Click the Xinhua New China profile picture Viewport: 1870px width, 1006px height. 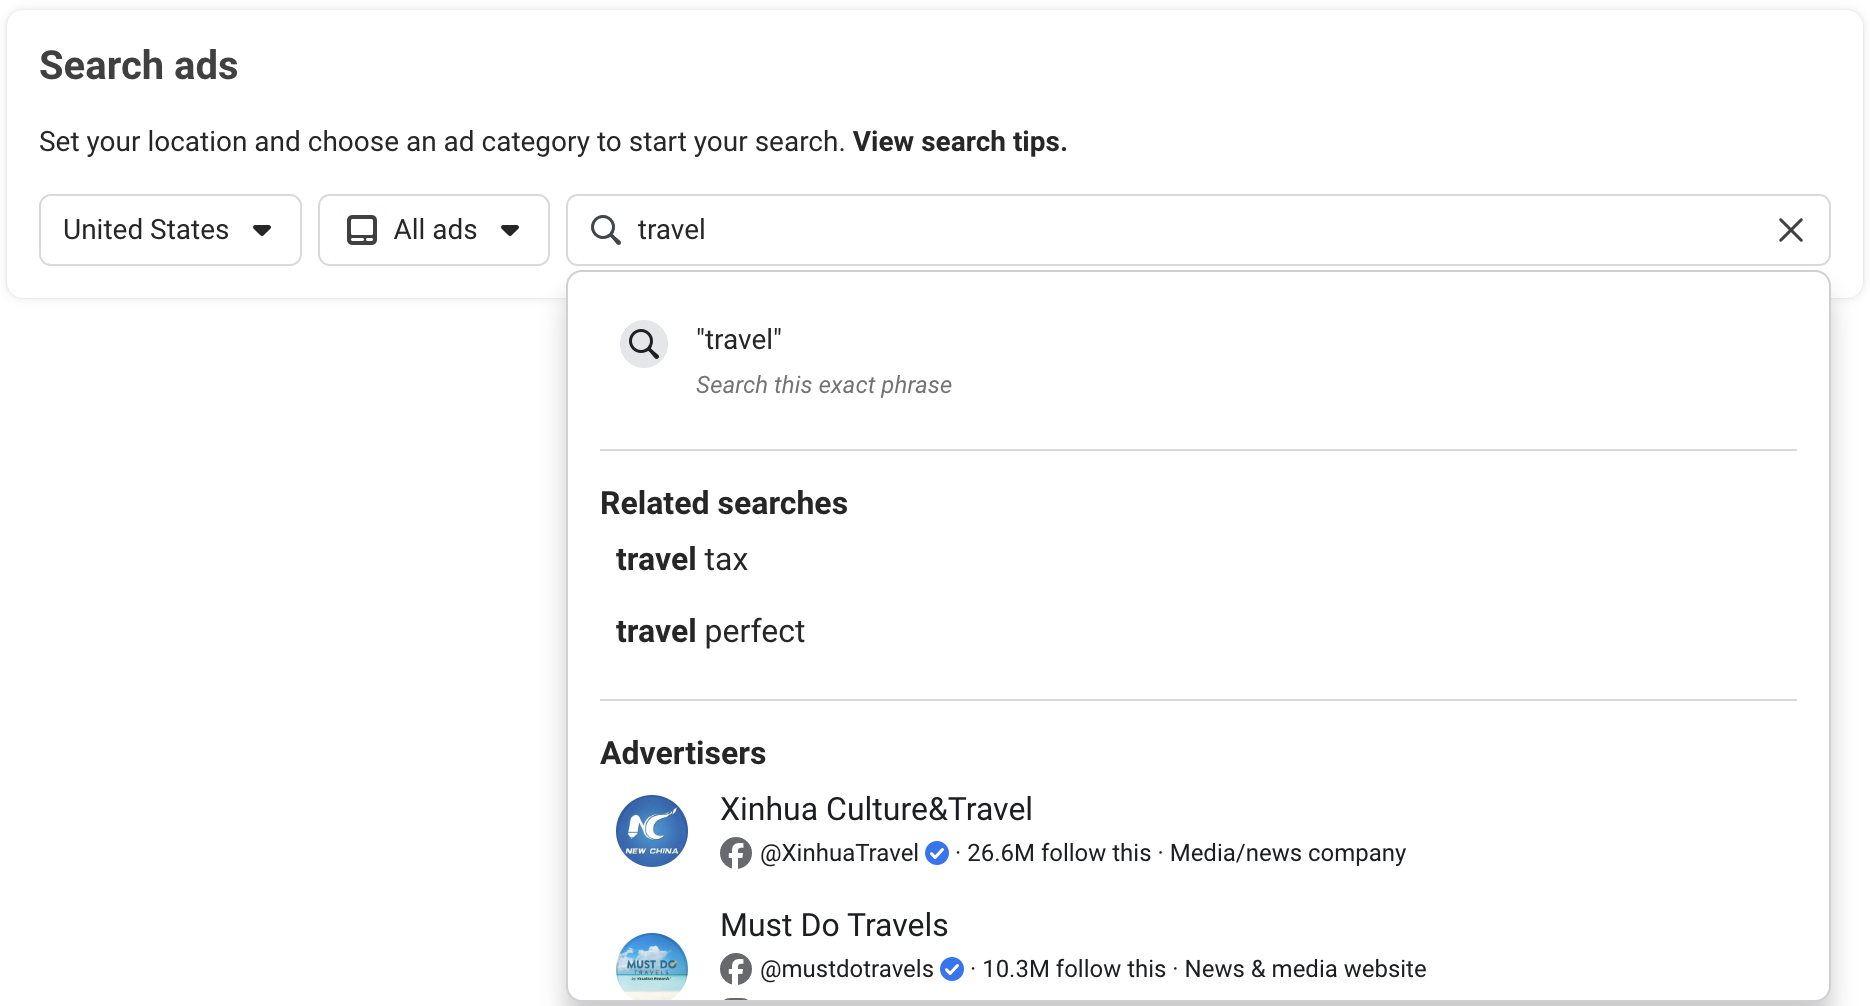tap(651, 831)
